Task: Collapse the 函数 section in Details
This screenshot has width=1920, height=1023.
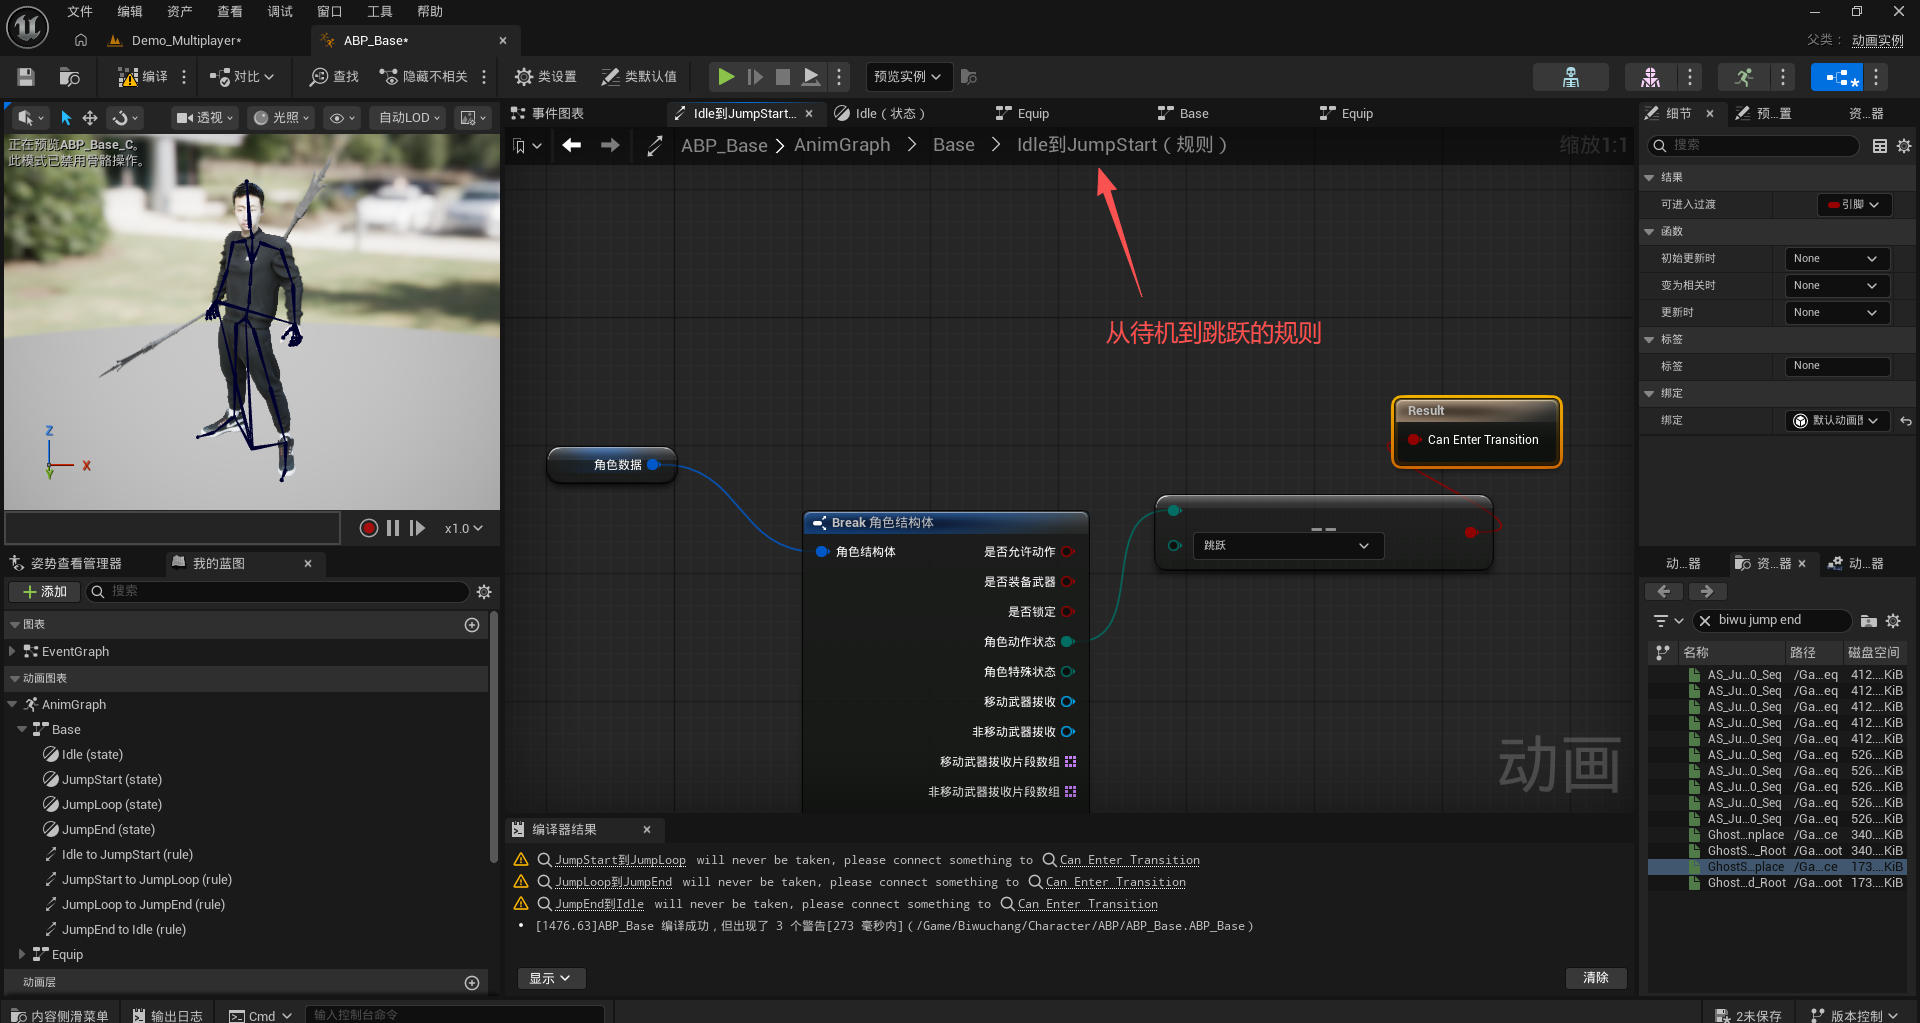Action: 1649,232
